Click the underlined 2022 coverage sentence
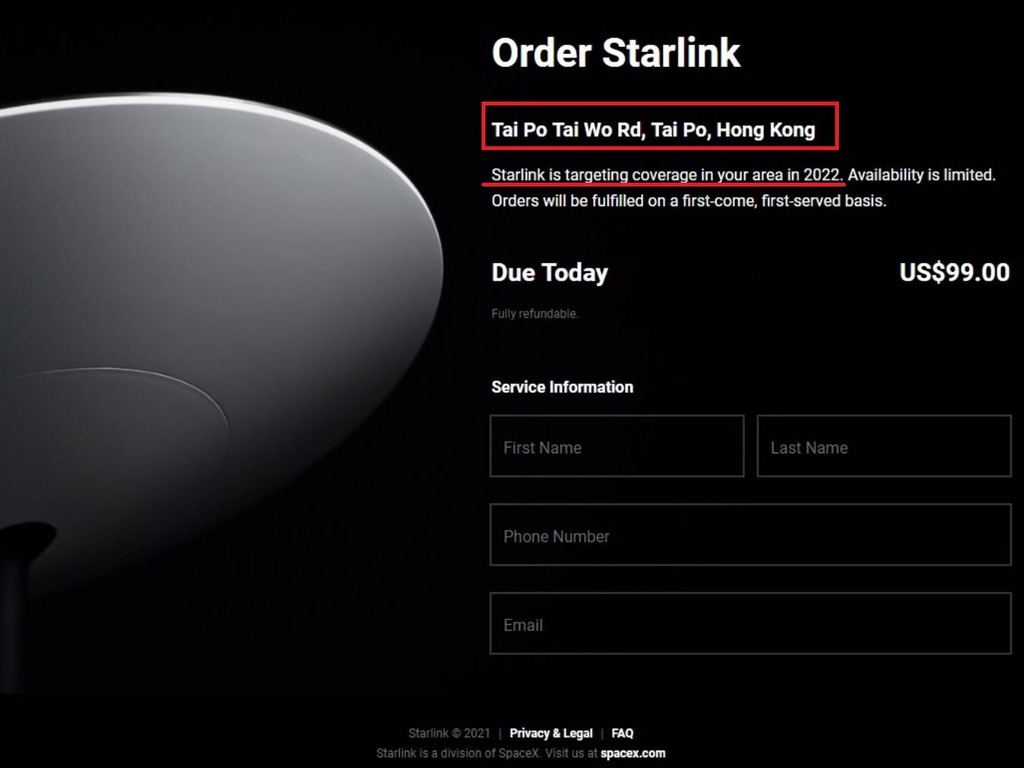Image resolution: width=1024 pixels, height=768 pixels. 667,175
